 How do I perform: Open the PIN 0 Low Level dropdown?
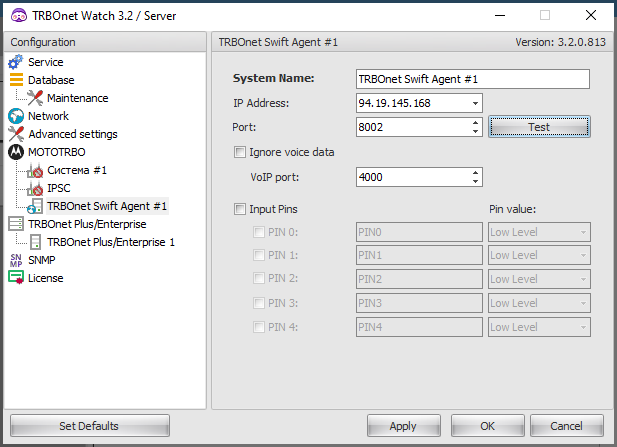coord(583,232)
